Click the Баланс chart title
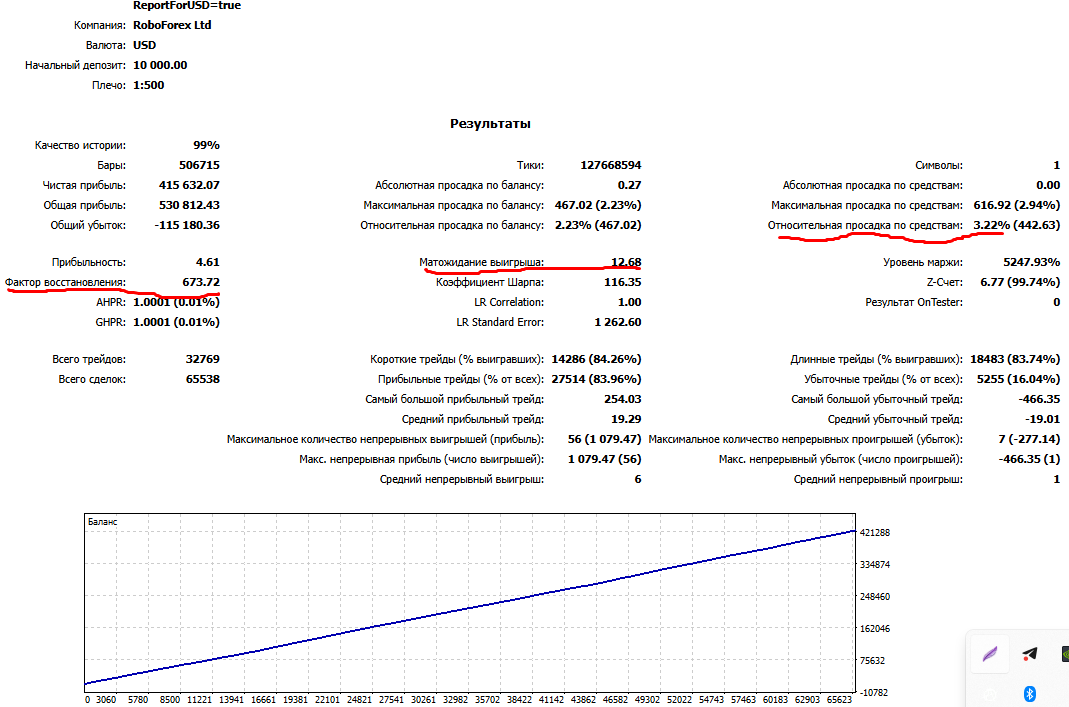 pos(102,522)
